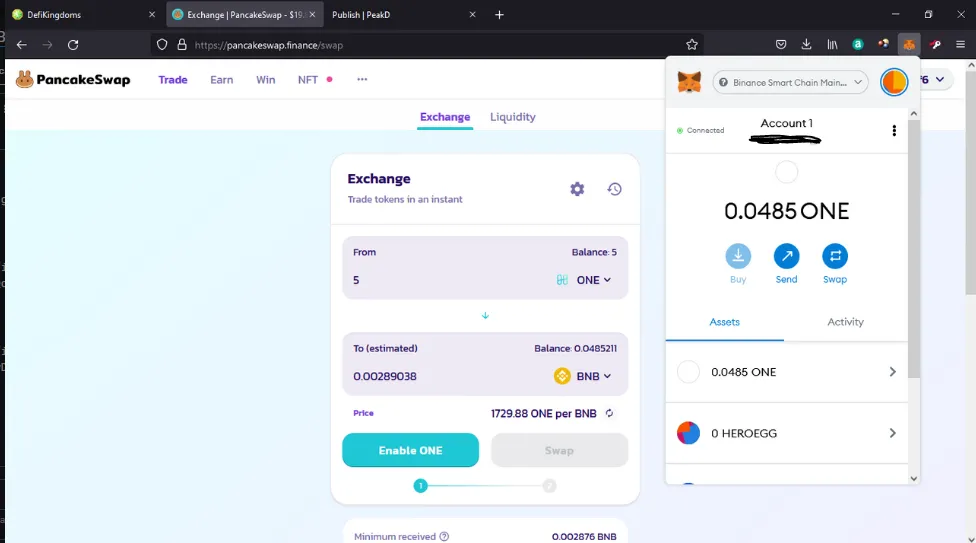Expand the 0 HEROEGG asset row

[x=787, y=433]
